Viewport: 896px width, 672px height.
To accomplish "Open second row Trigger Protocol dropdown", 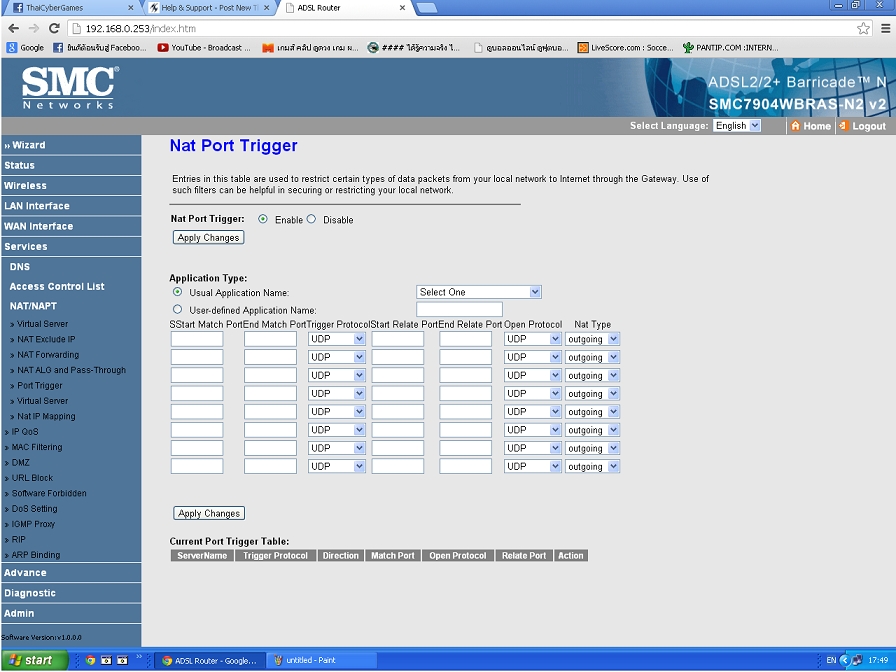I will (336, 357).
